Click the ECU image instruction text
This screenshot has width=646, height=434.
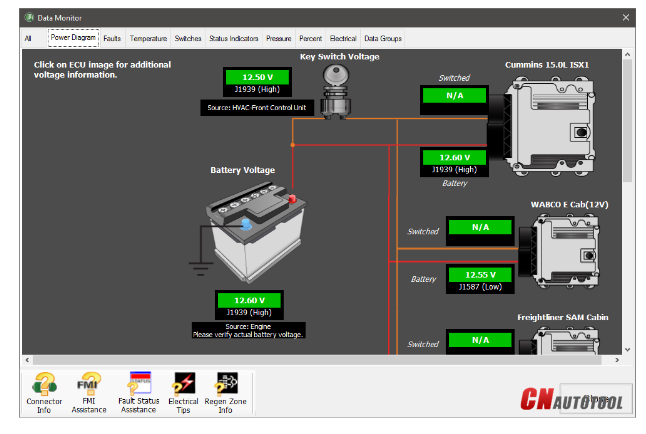tap(102, 70)
